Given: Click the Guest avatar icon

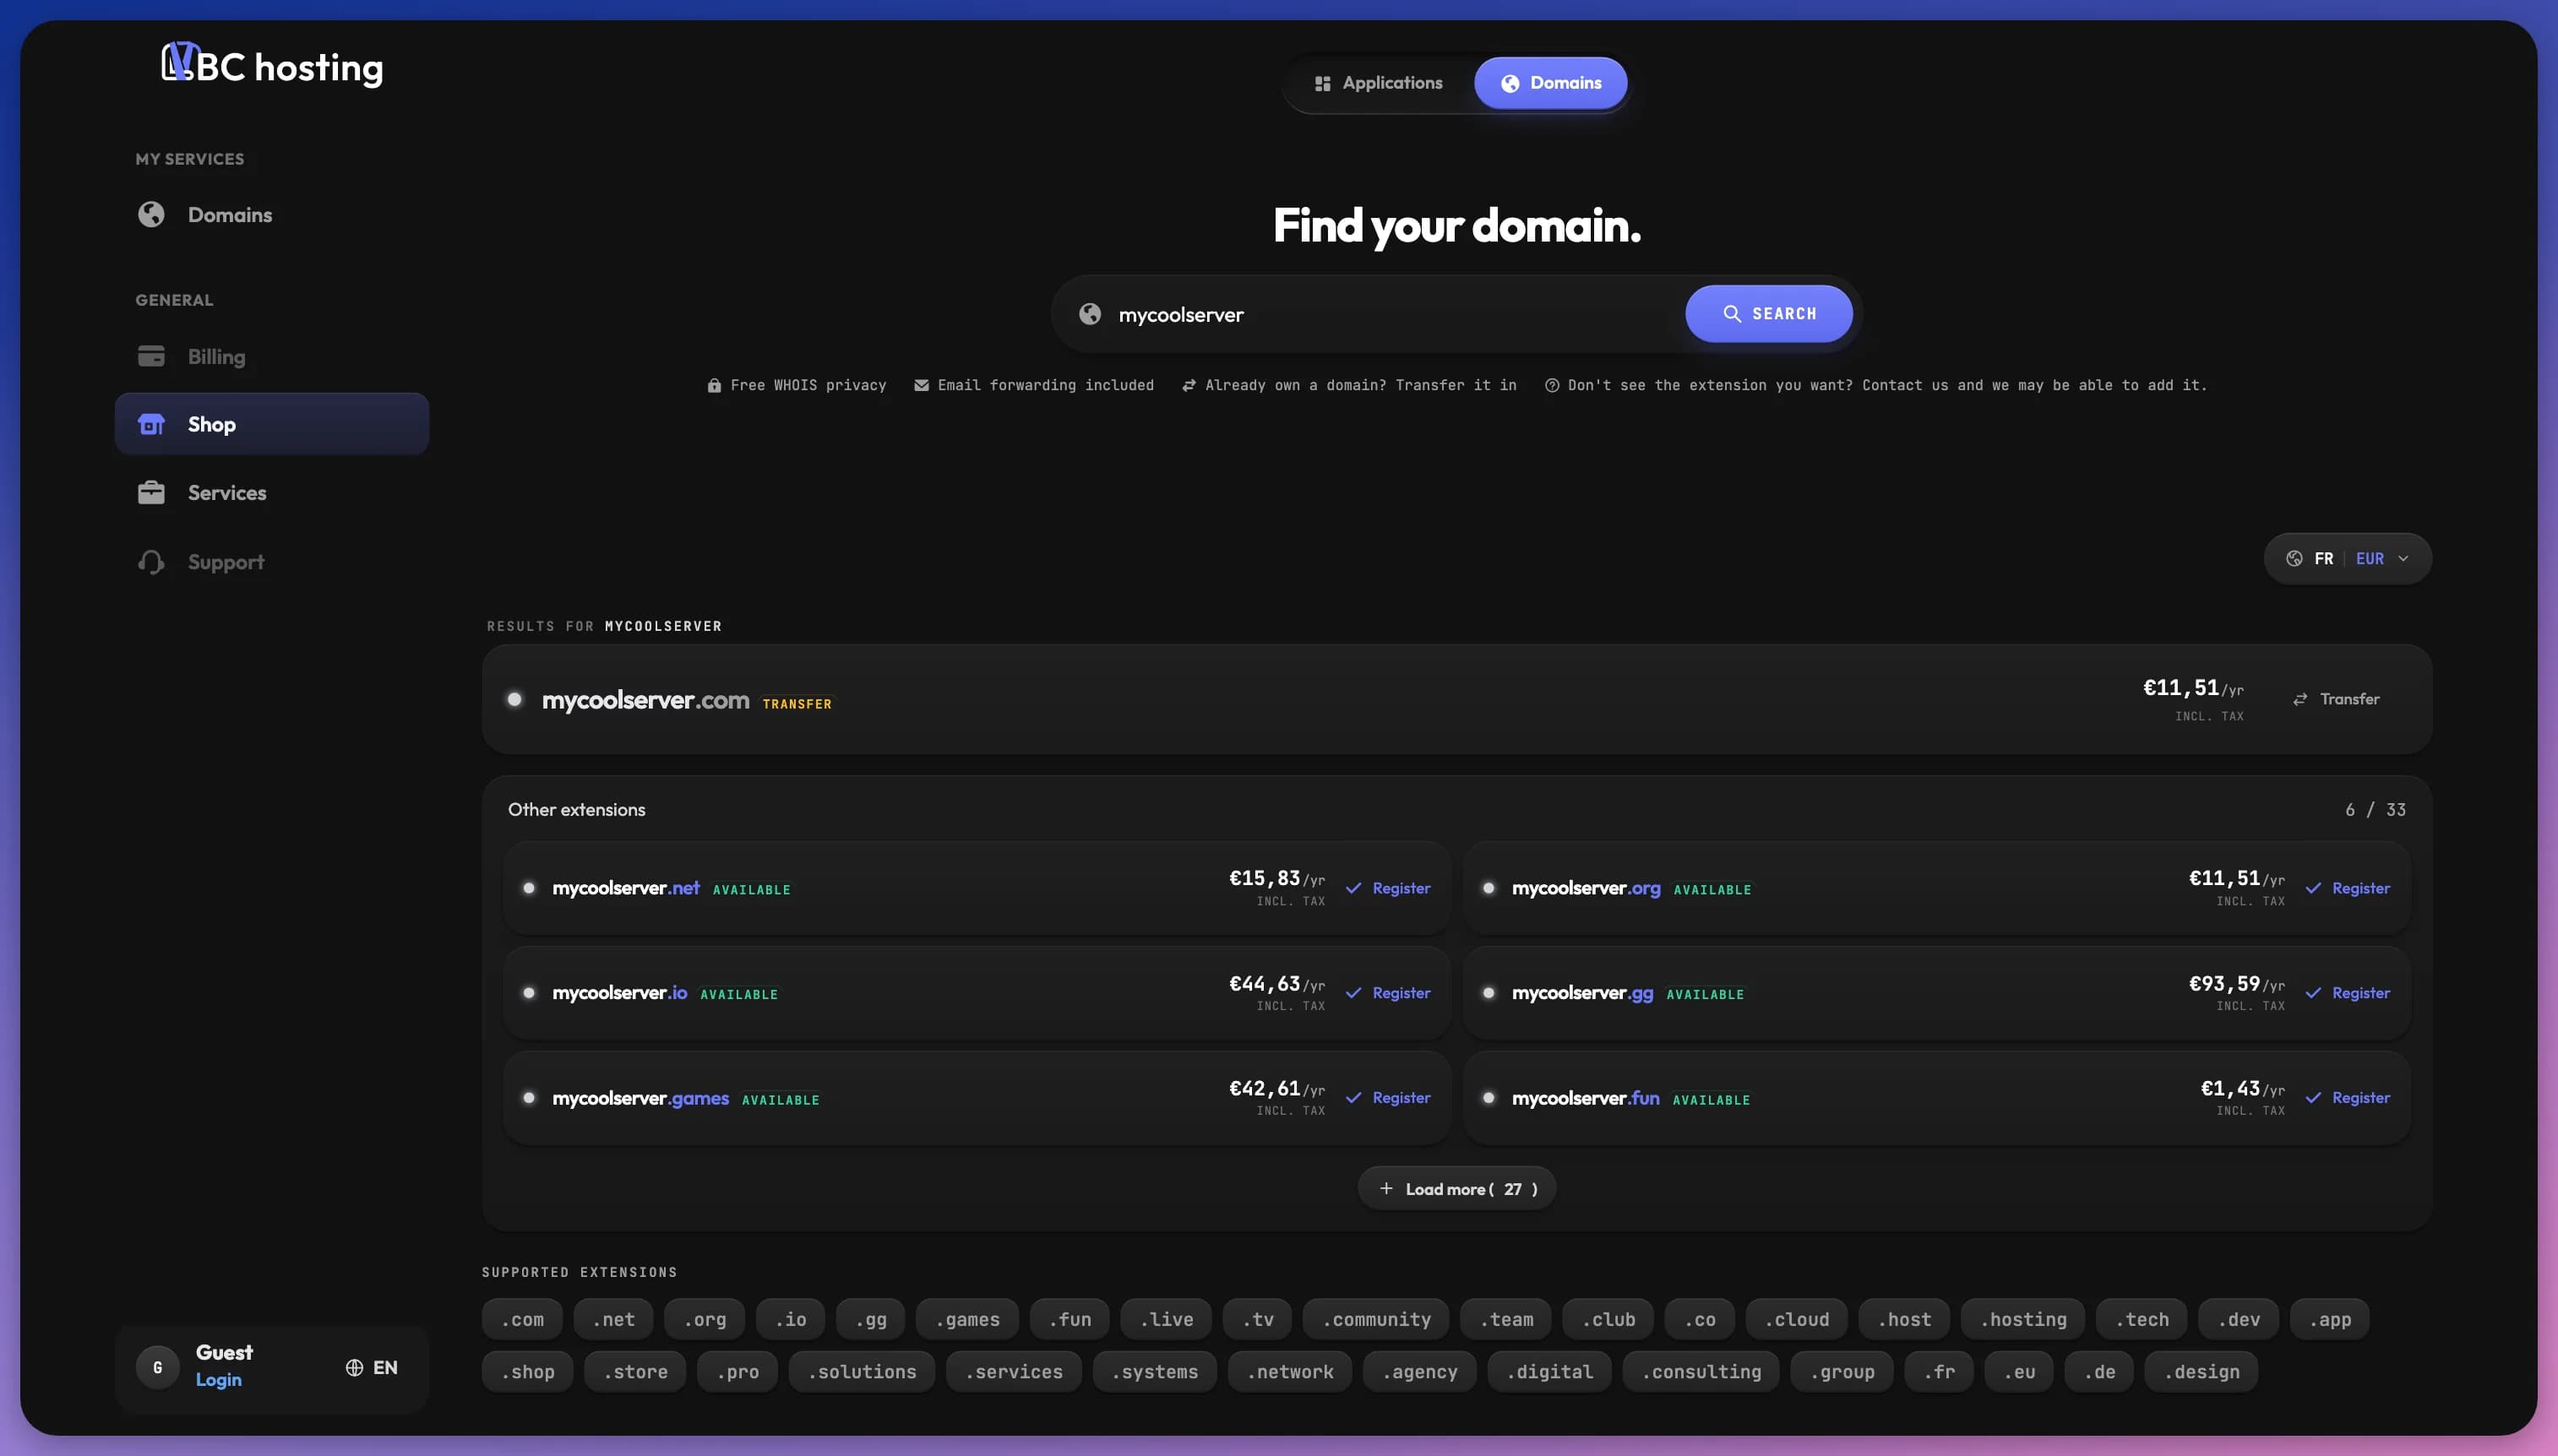Looking at the screenshot, I should click(x=157, y=1367).
